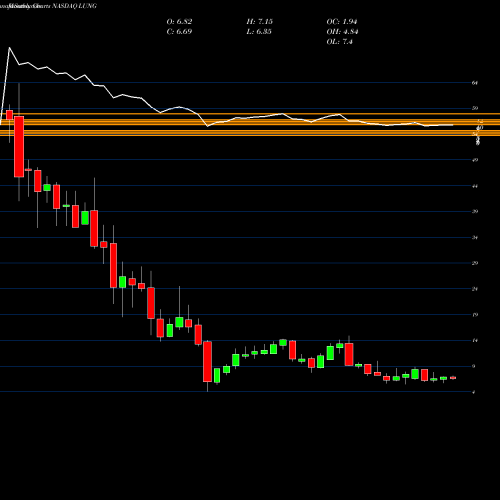Click the 59 price axis label
The image size is (500, 500).
tap(475, 108)
